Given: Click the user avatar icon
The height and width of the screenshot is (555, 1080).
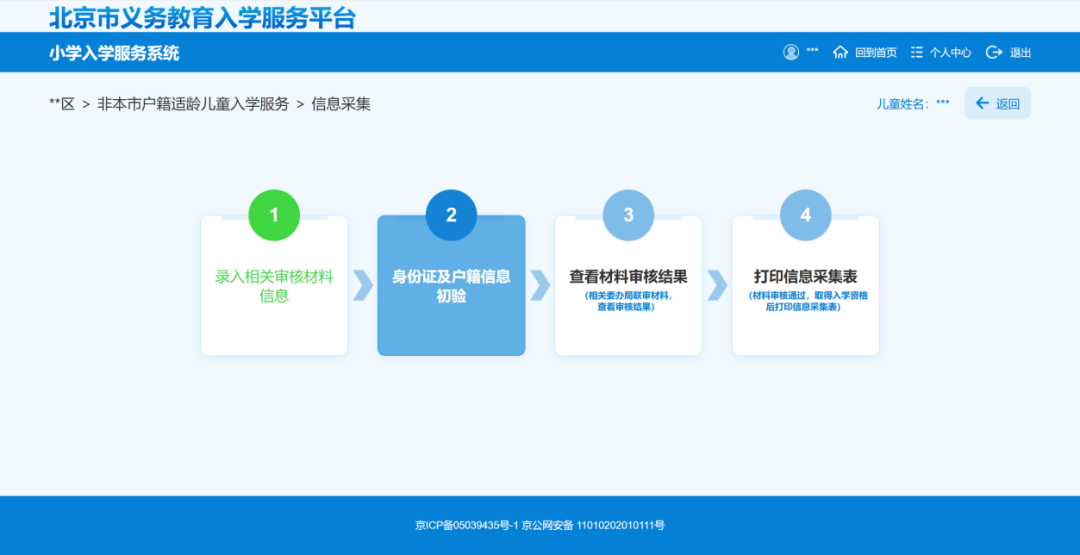Looking at the screenshot, I should coord(791,52).
